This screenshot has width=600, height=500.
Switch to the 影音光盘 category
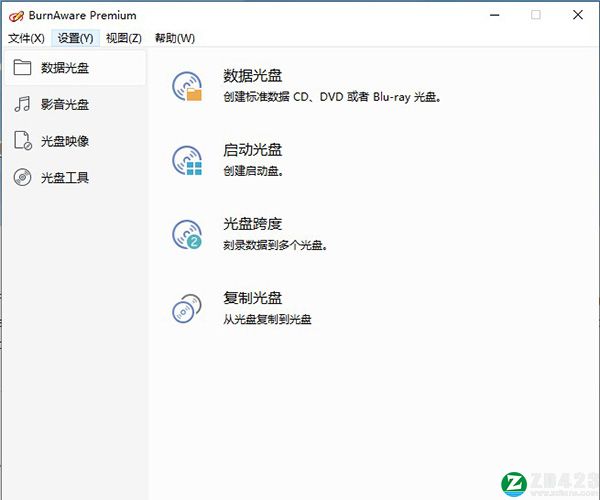(x=75, y=104)
